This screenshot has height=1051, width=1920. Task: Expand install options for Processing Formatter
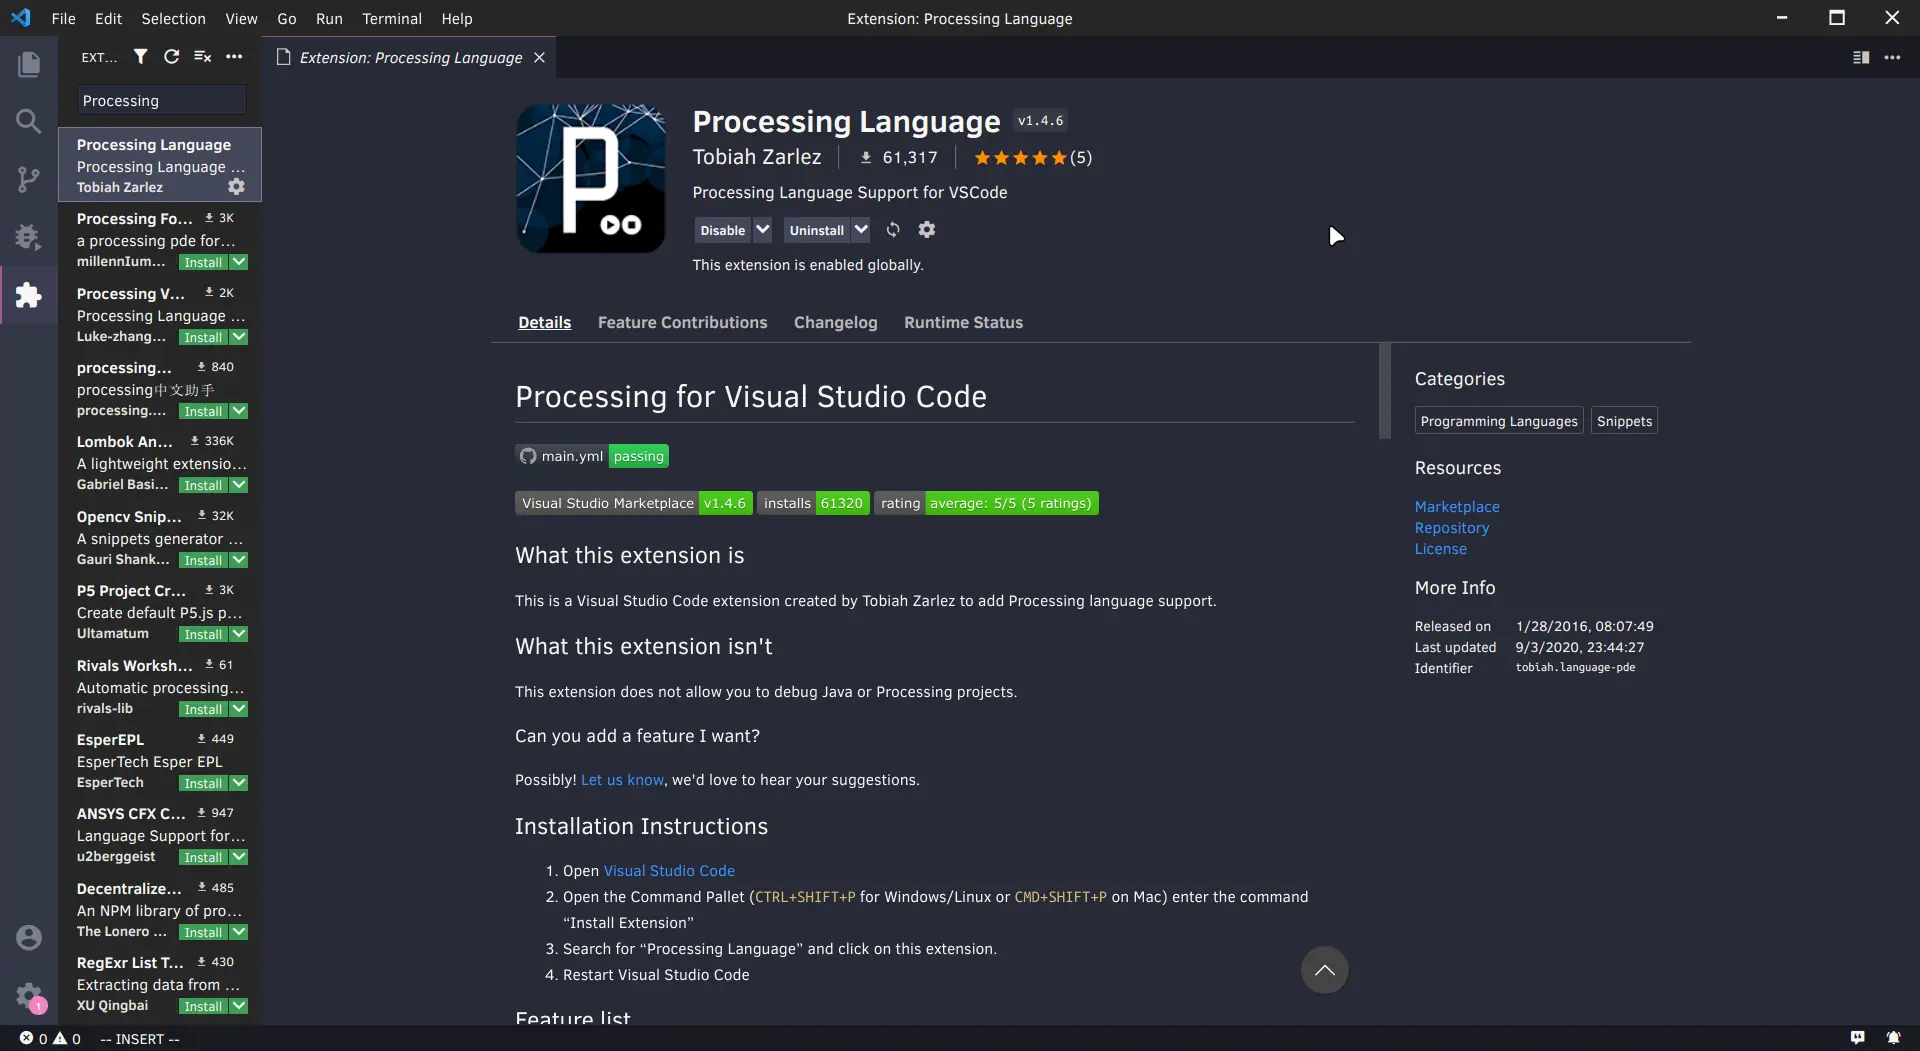pos(239,262)
